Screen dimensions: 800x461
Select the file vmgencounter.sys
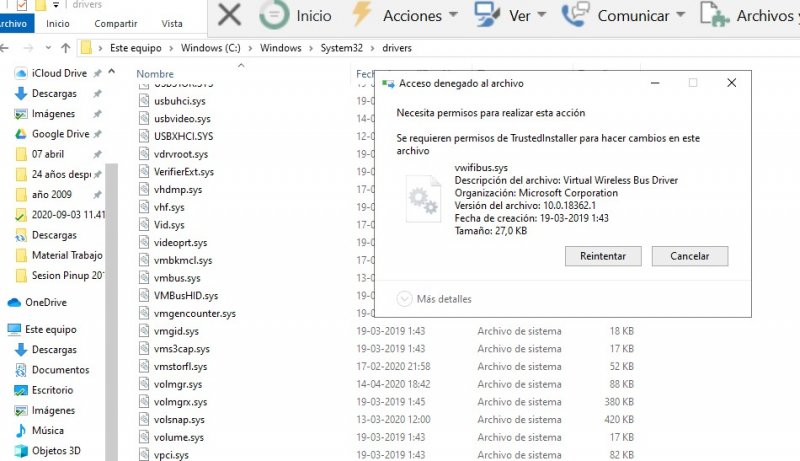[x=195, y=314]
